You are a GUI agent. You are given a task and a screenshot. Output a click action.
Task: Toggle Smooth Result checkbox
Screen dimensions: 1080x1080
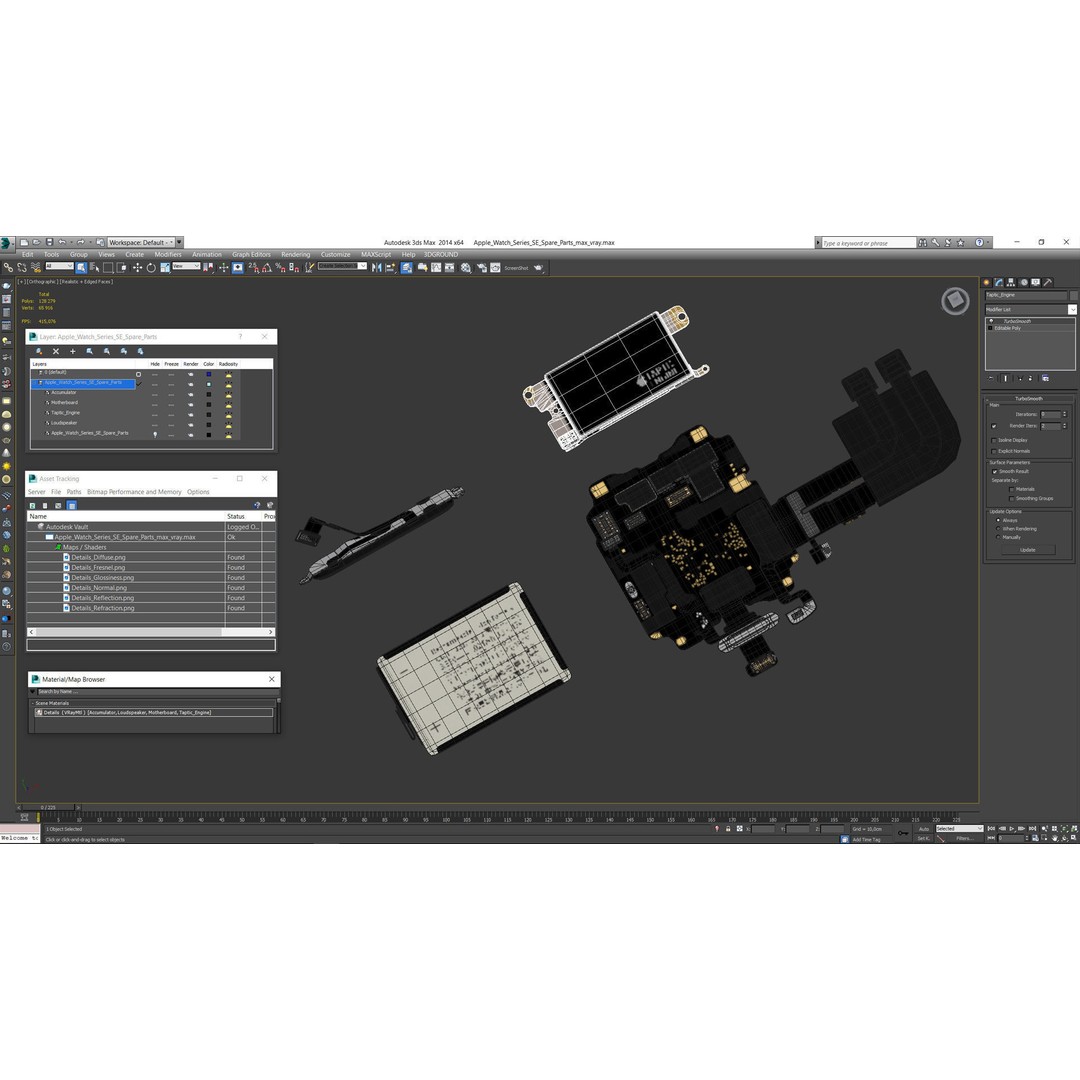995,472
